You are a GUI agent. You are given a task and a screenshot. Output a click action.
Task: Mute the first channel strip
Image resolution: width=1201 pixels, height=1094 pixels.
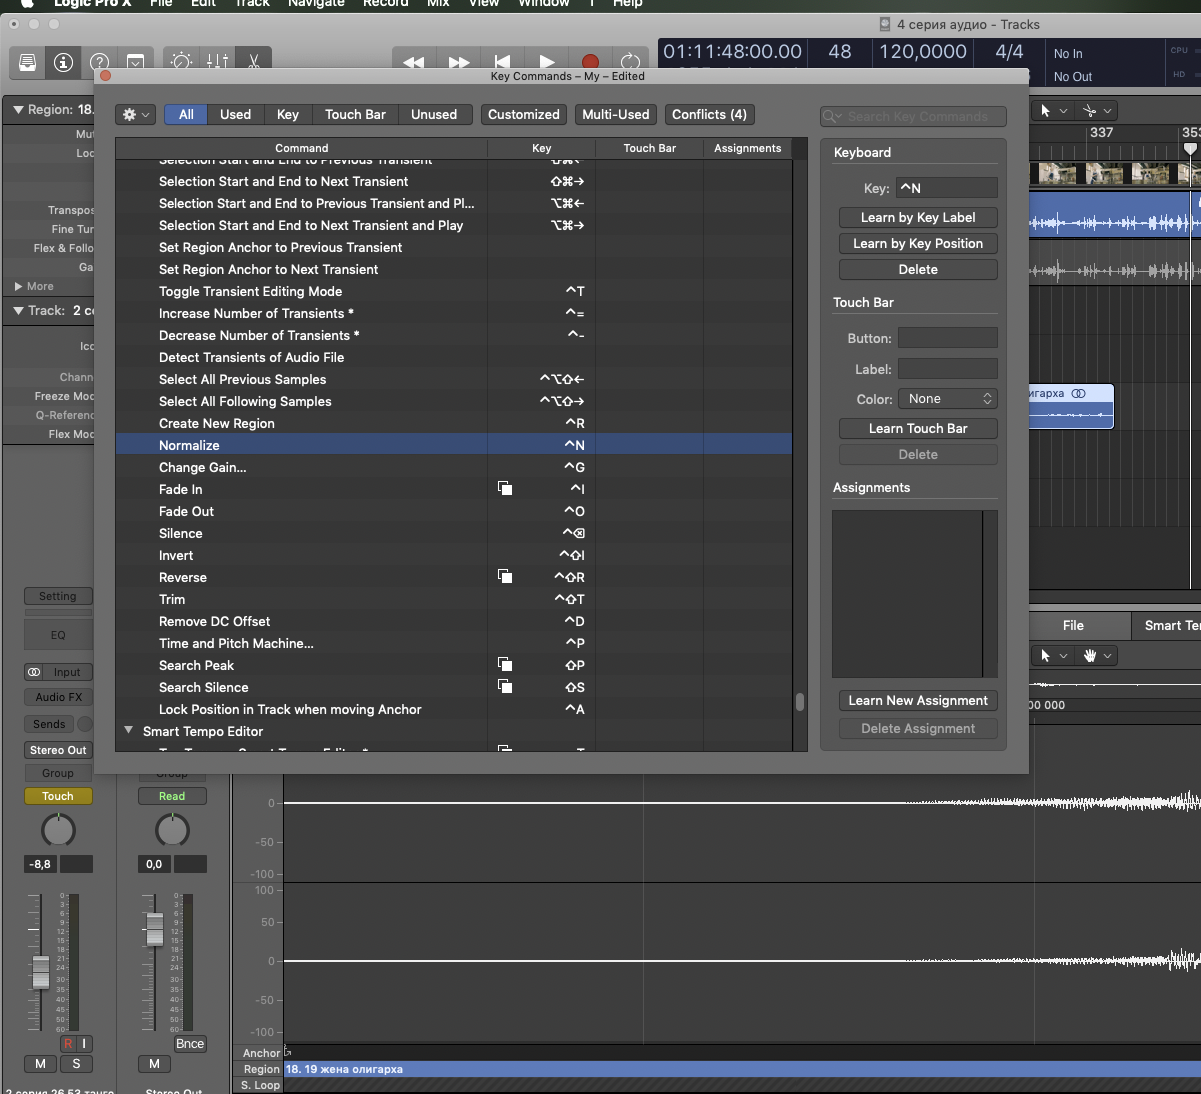click(40, 1064)
